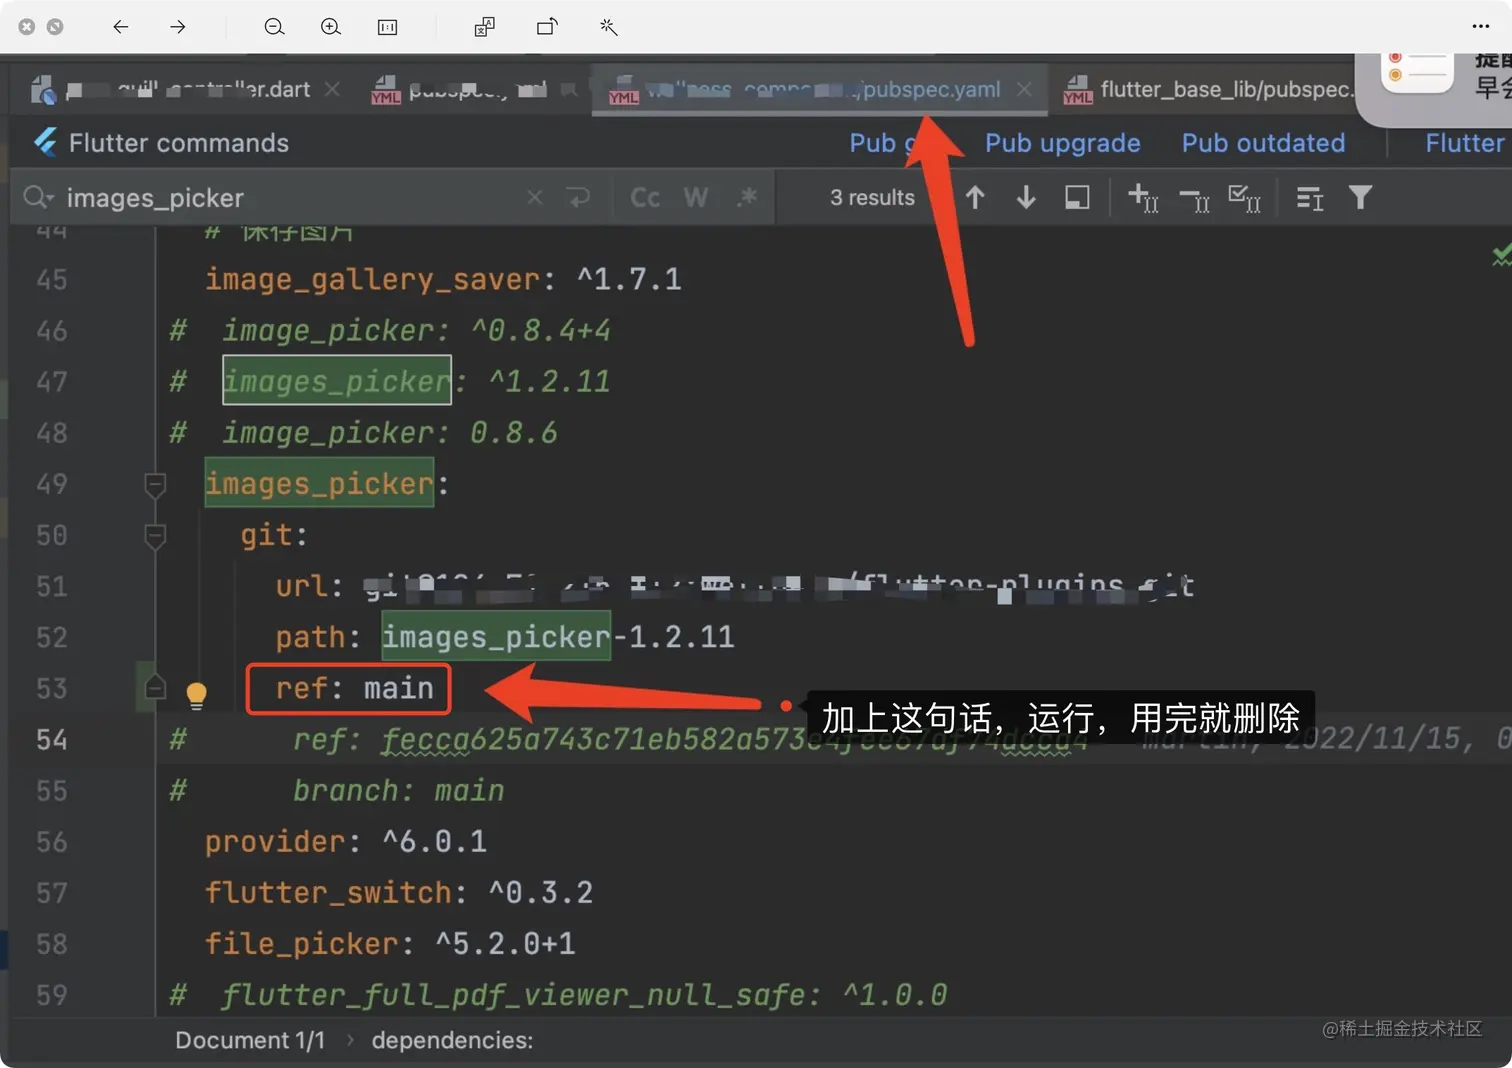Click the 'images_picker:' key on line 49
The height and width of the screenshot is (1068, 1512).
click(327, 483)
